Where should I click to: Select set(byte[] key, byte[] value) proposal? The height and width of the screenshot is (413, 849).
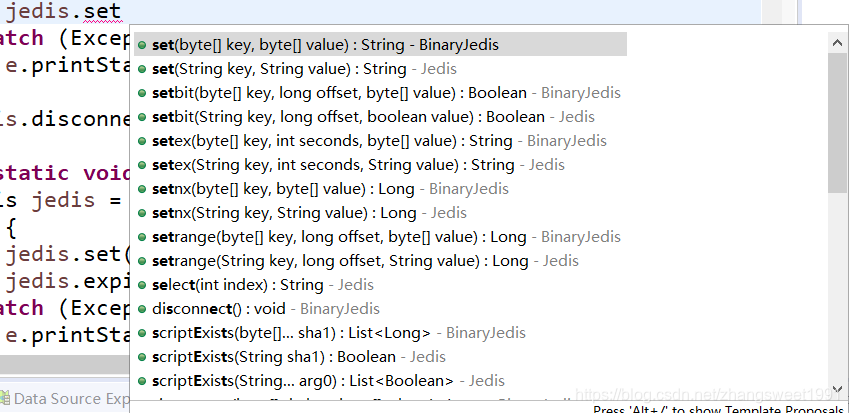[x=380, y=44]
